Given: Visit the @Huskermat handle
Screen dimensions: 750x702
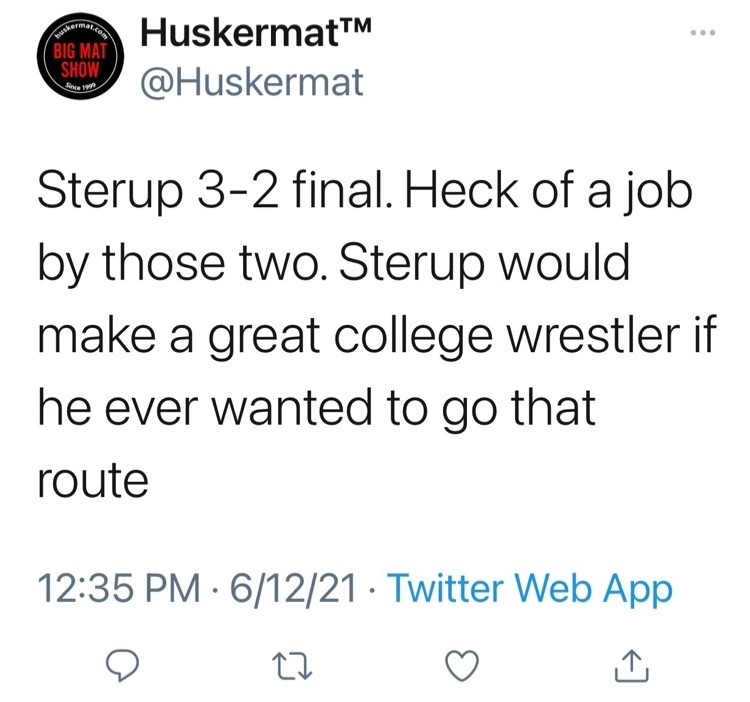Looking at the screenshot, I should coord(253,83).
